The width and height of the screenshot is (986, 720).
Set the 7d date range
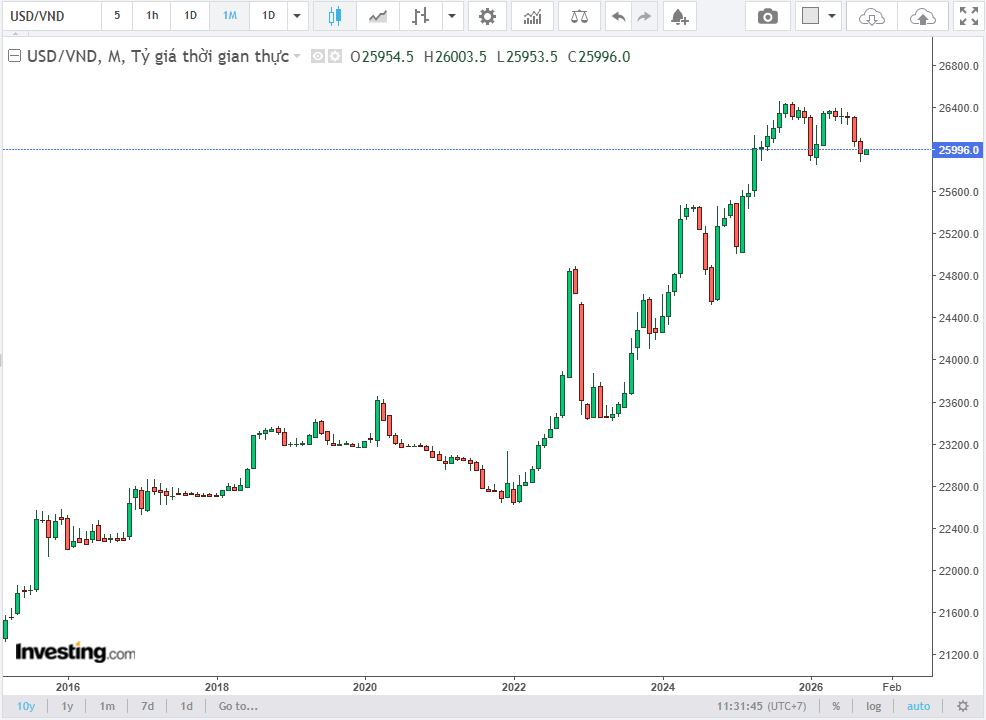pos(148,706)
